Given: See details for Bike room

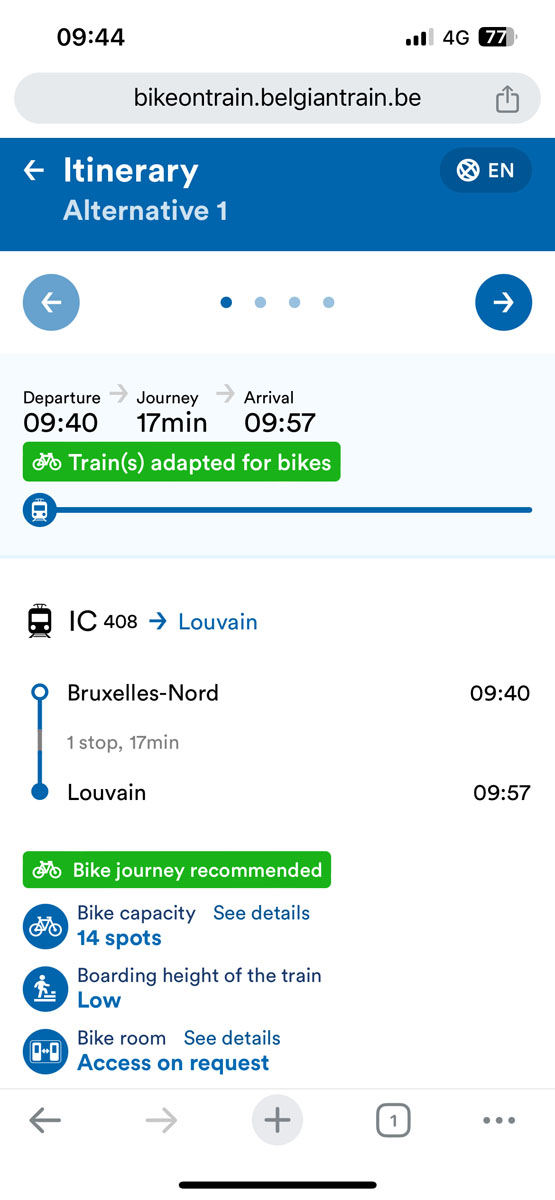Looking at the screenshot, I should tap(232, 1038).
